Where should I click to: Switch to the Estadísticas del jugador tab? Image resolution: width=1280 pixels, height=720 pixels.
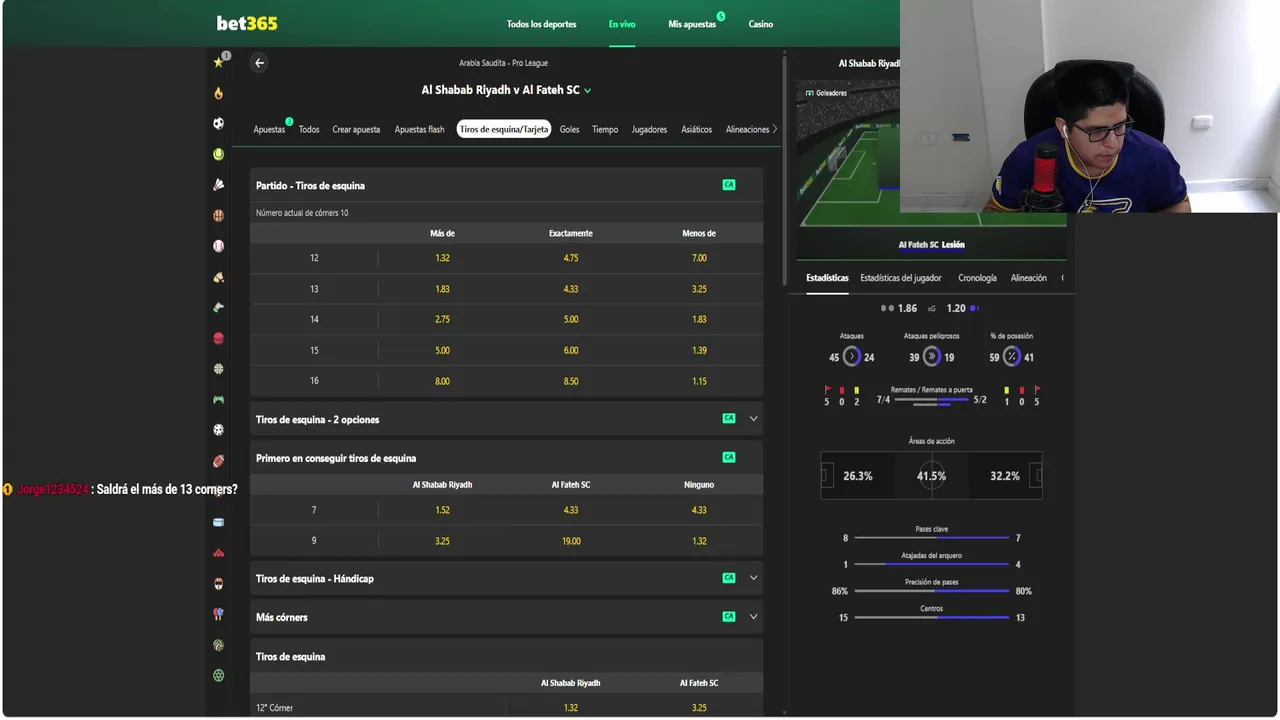pos(901,278)
